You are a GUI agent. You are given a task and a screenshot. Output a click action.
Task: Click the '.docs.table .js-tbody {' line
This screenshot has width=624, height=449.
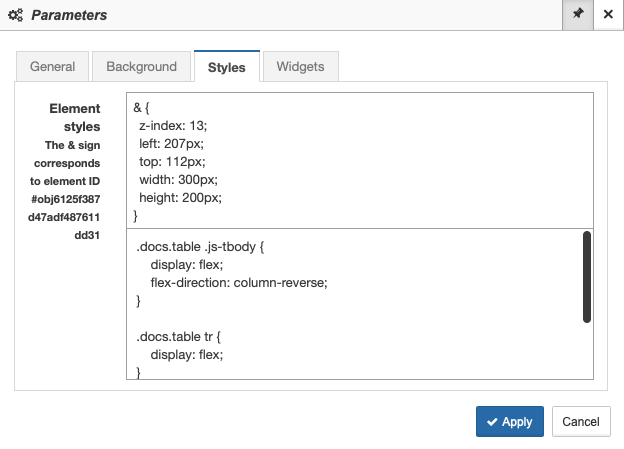pos(200,247)
